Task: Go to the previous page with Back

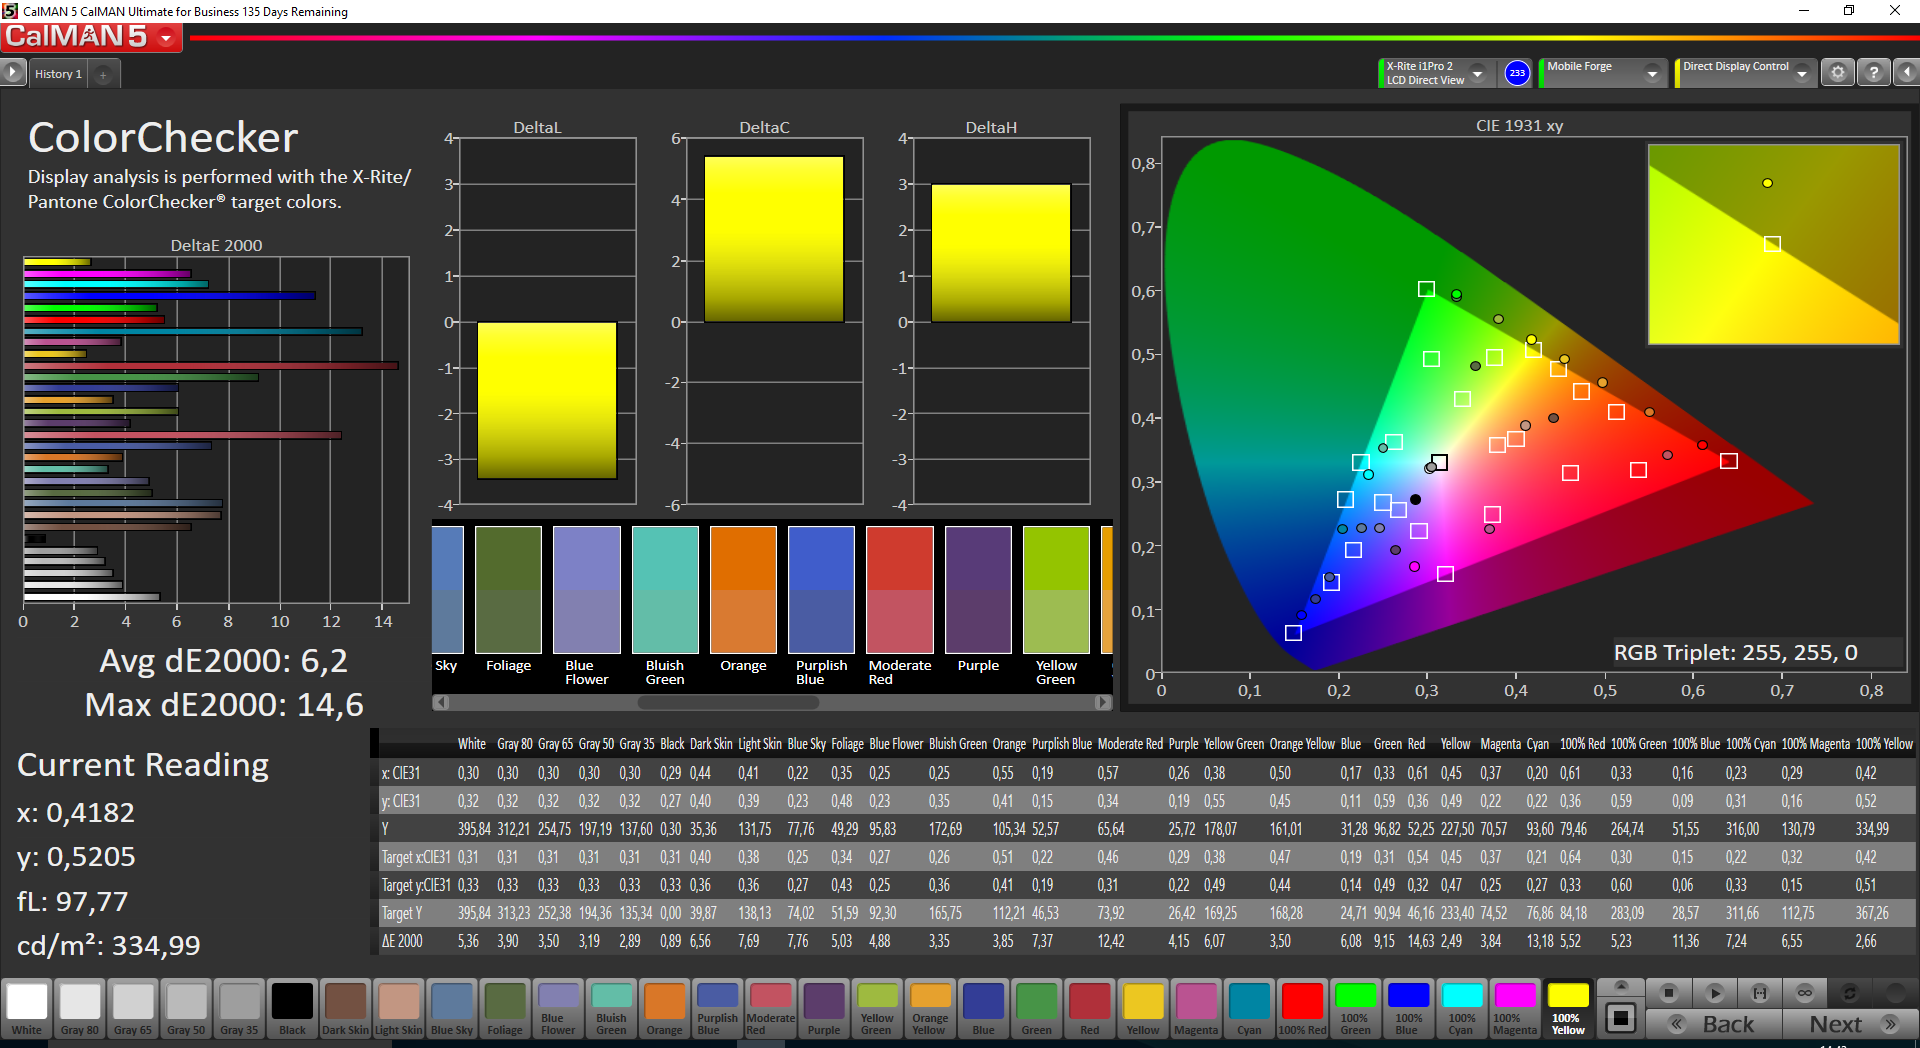Action: 1714,1024
